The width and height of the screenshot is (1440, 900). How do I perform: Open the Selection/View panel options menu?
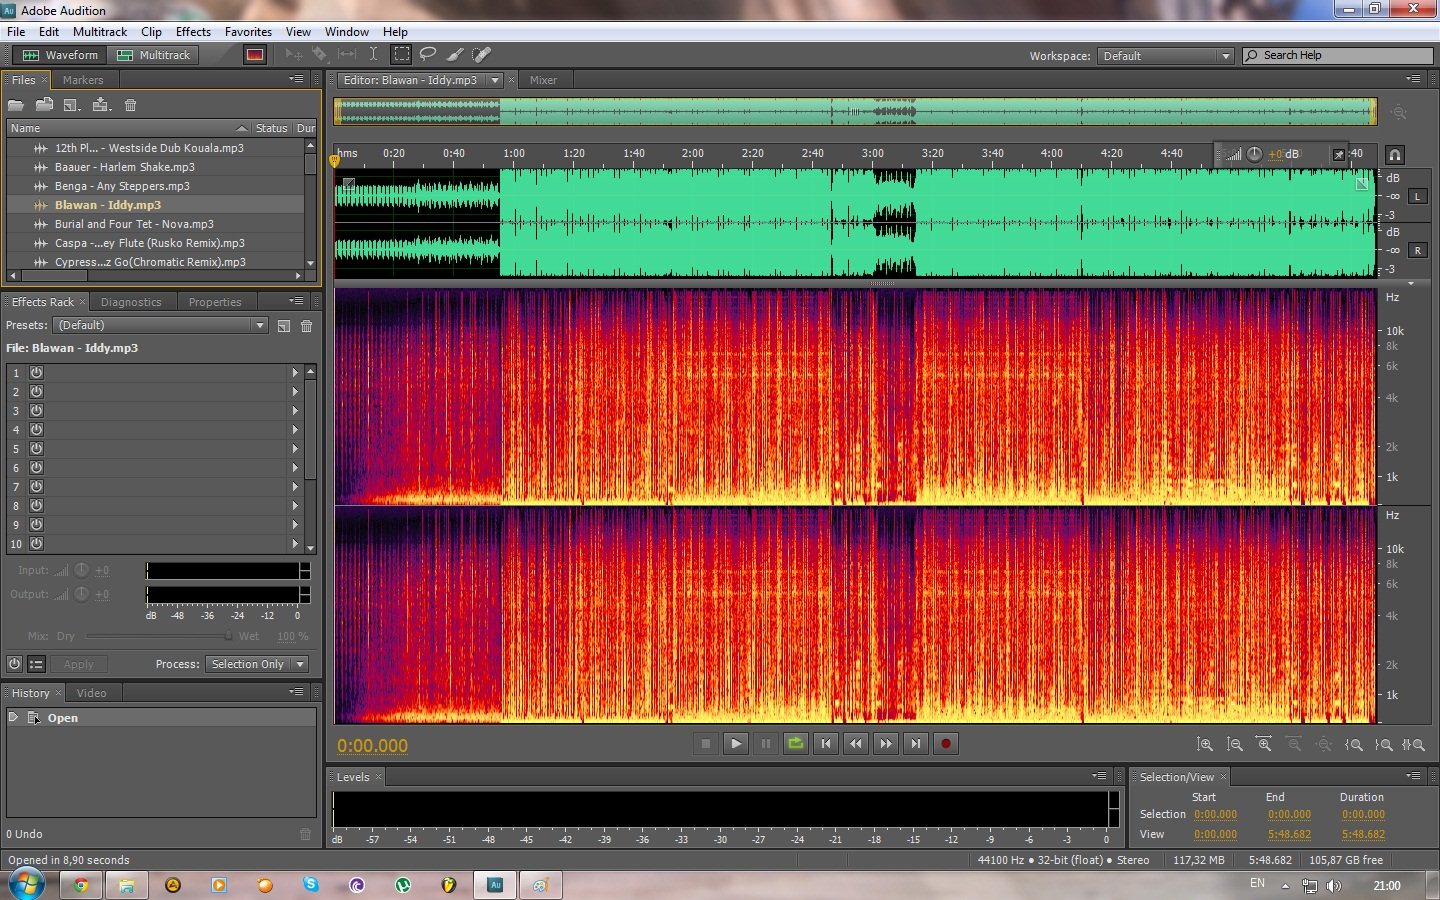click(1413, 776)
